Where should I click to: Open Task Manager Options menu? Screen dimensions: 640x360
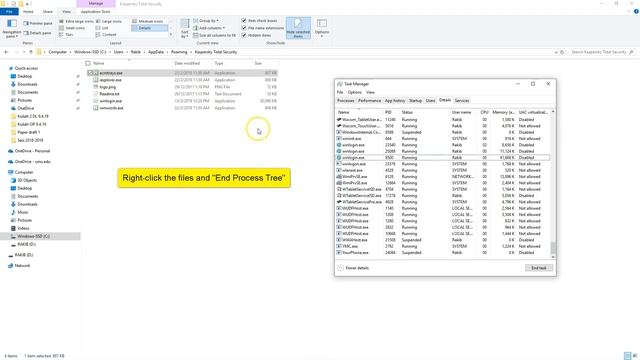(x=354, y=92)
